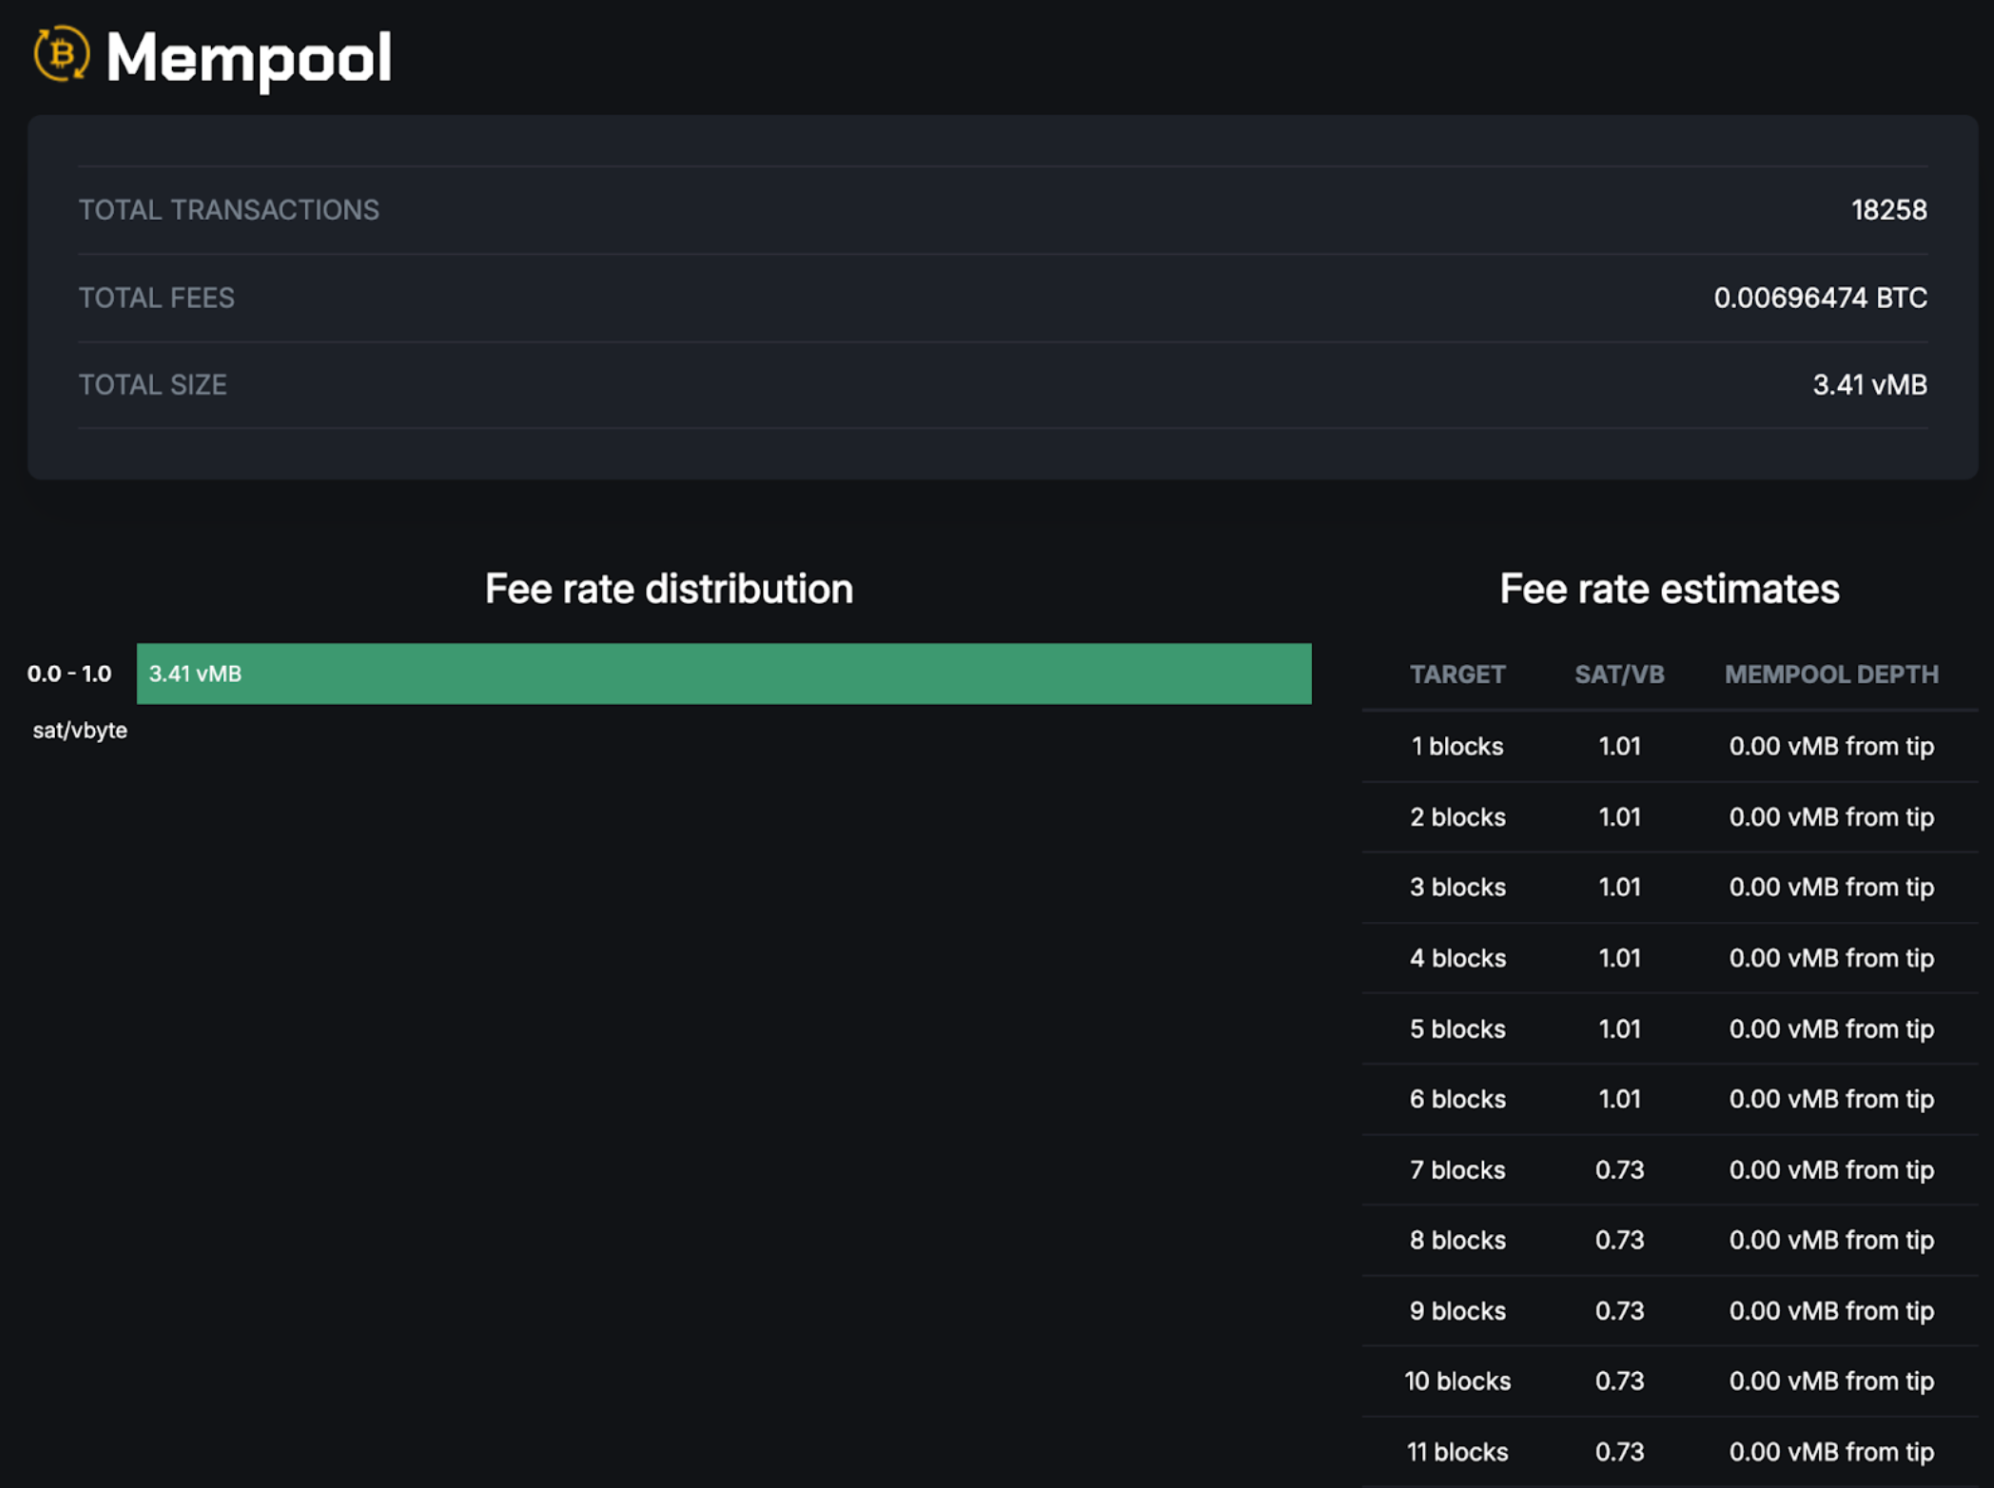Select the Fee rate estimates heading

(x=1668, y=589)
